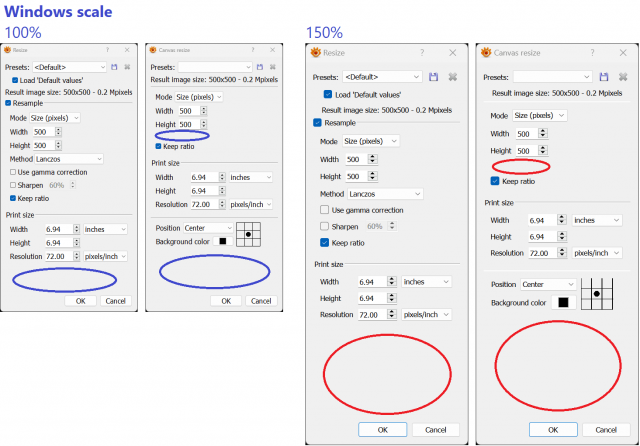Click Cancel in 150% Resize dialog
The image size is (640, 446).
[x=436, y=430]
